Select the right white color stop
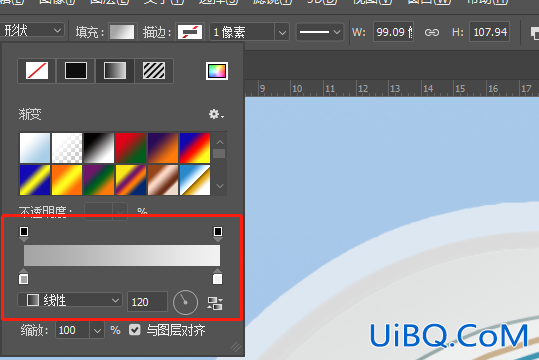 tap(217, 277)
